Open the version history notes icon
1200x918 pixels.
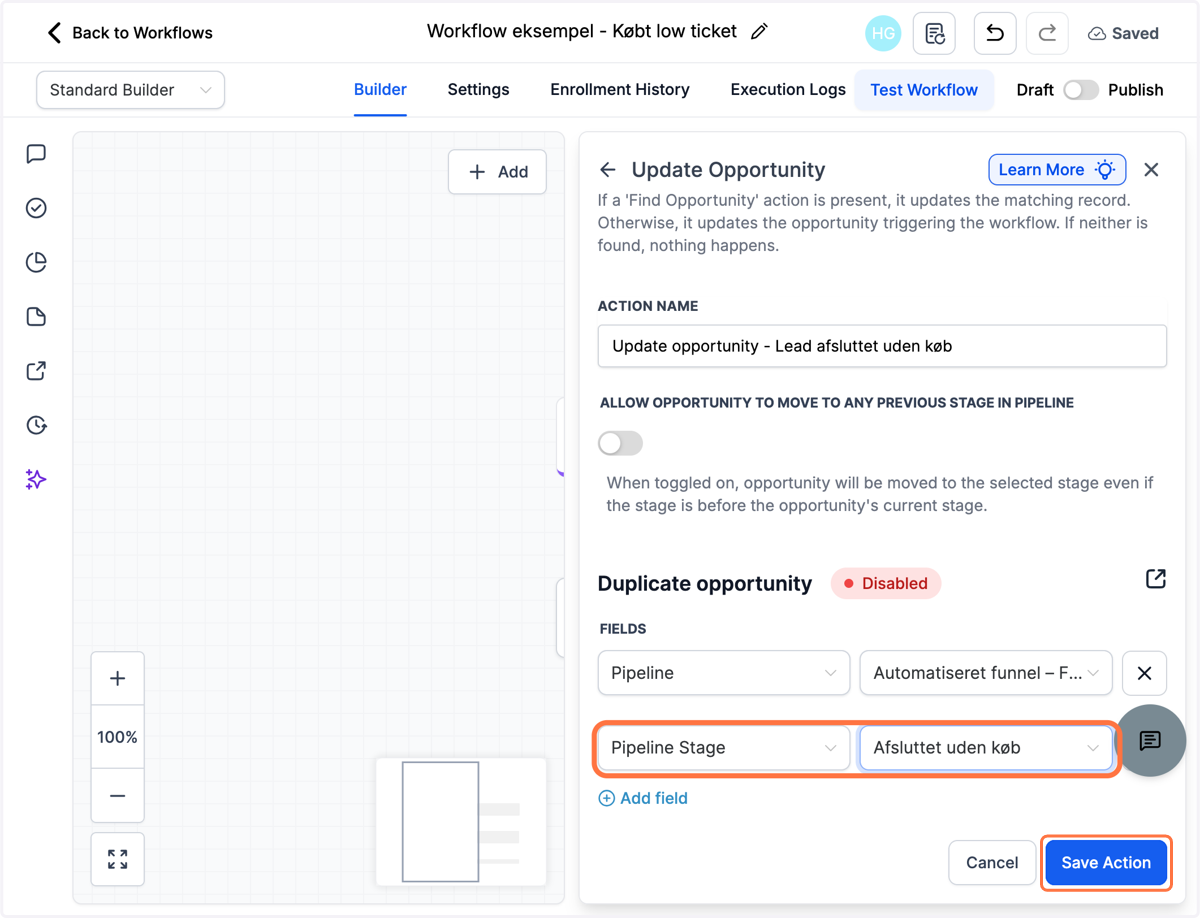[x=935, y=33]
